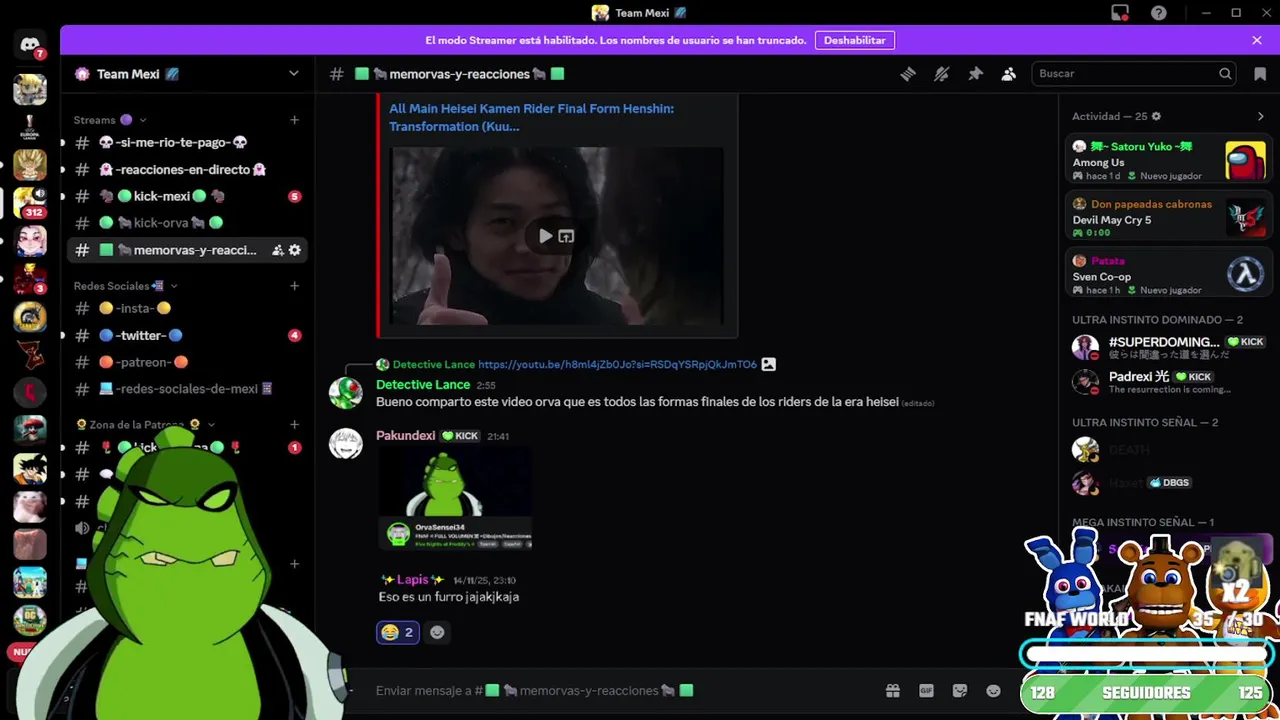
Task: Collapse the Redes Sociales category
Action: point(125,286)
